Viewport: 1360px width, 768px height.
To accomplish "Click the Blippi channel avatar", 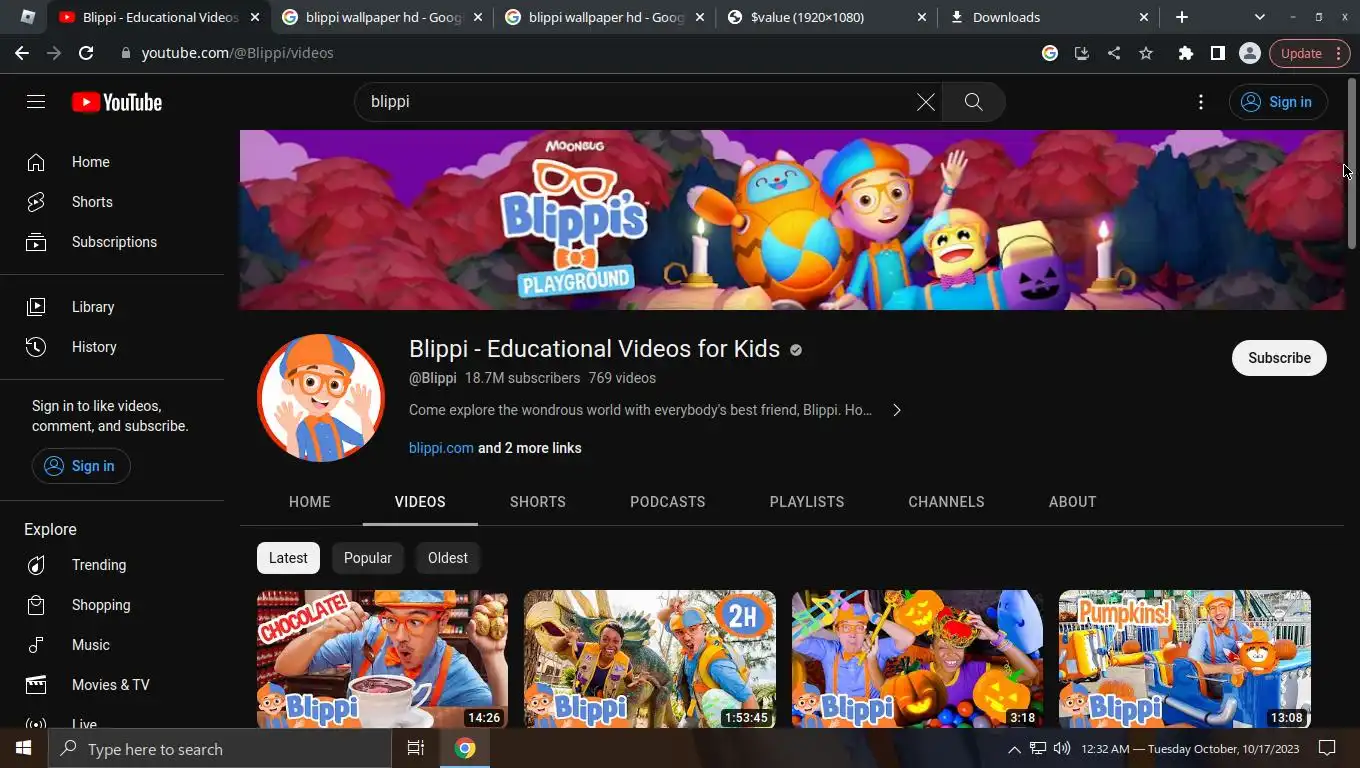I will [x=321, y=398].
